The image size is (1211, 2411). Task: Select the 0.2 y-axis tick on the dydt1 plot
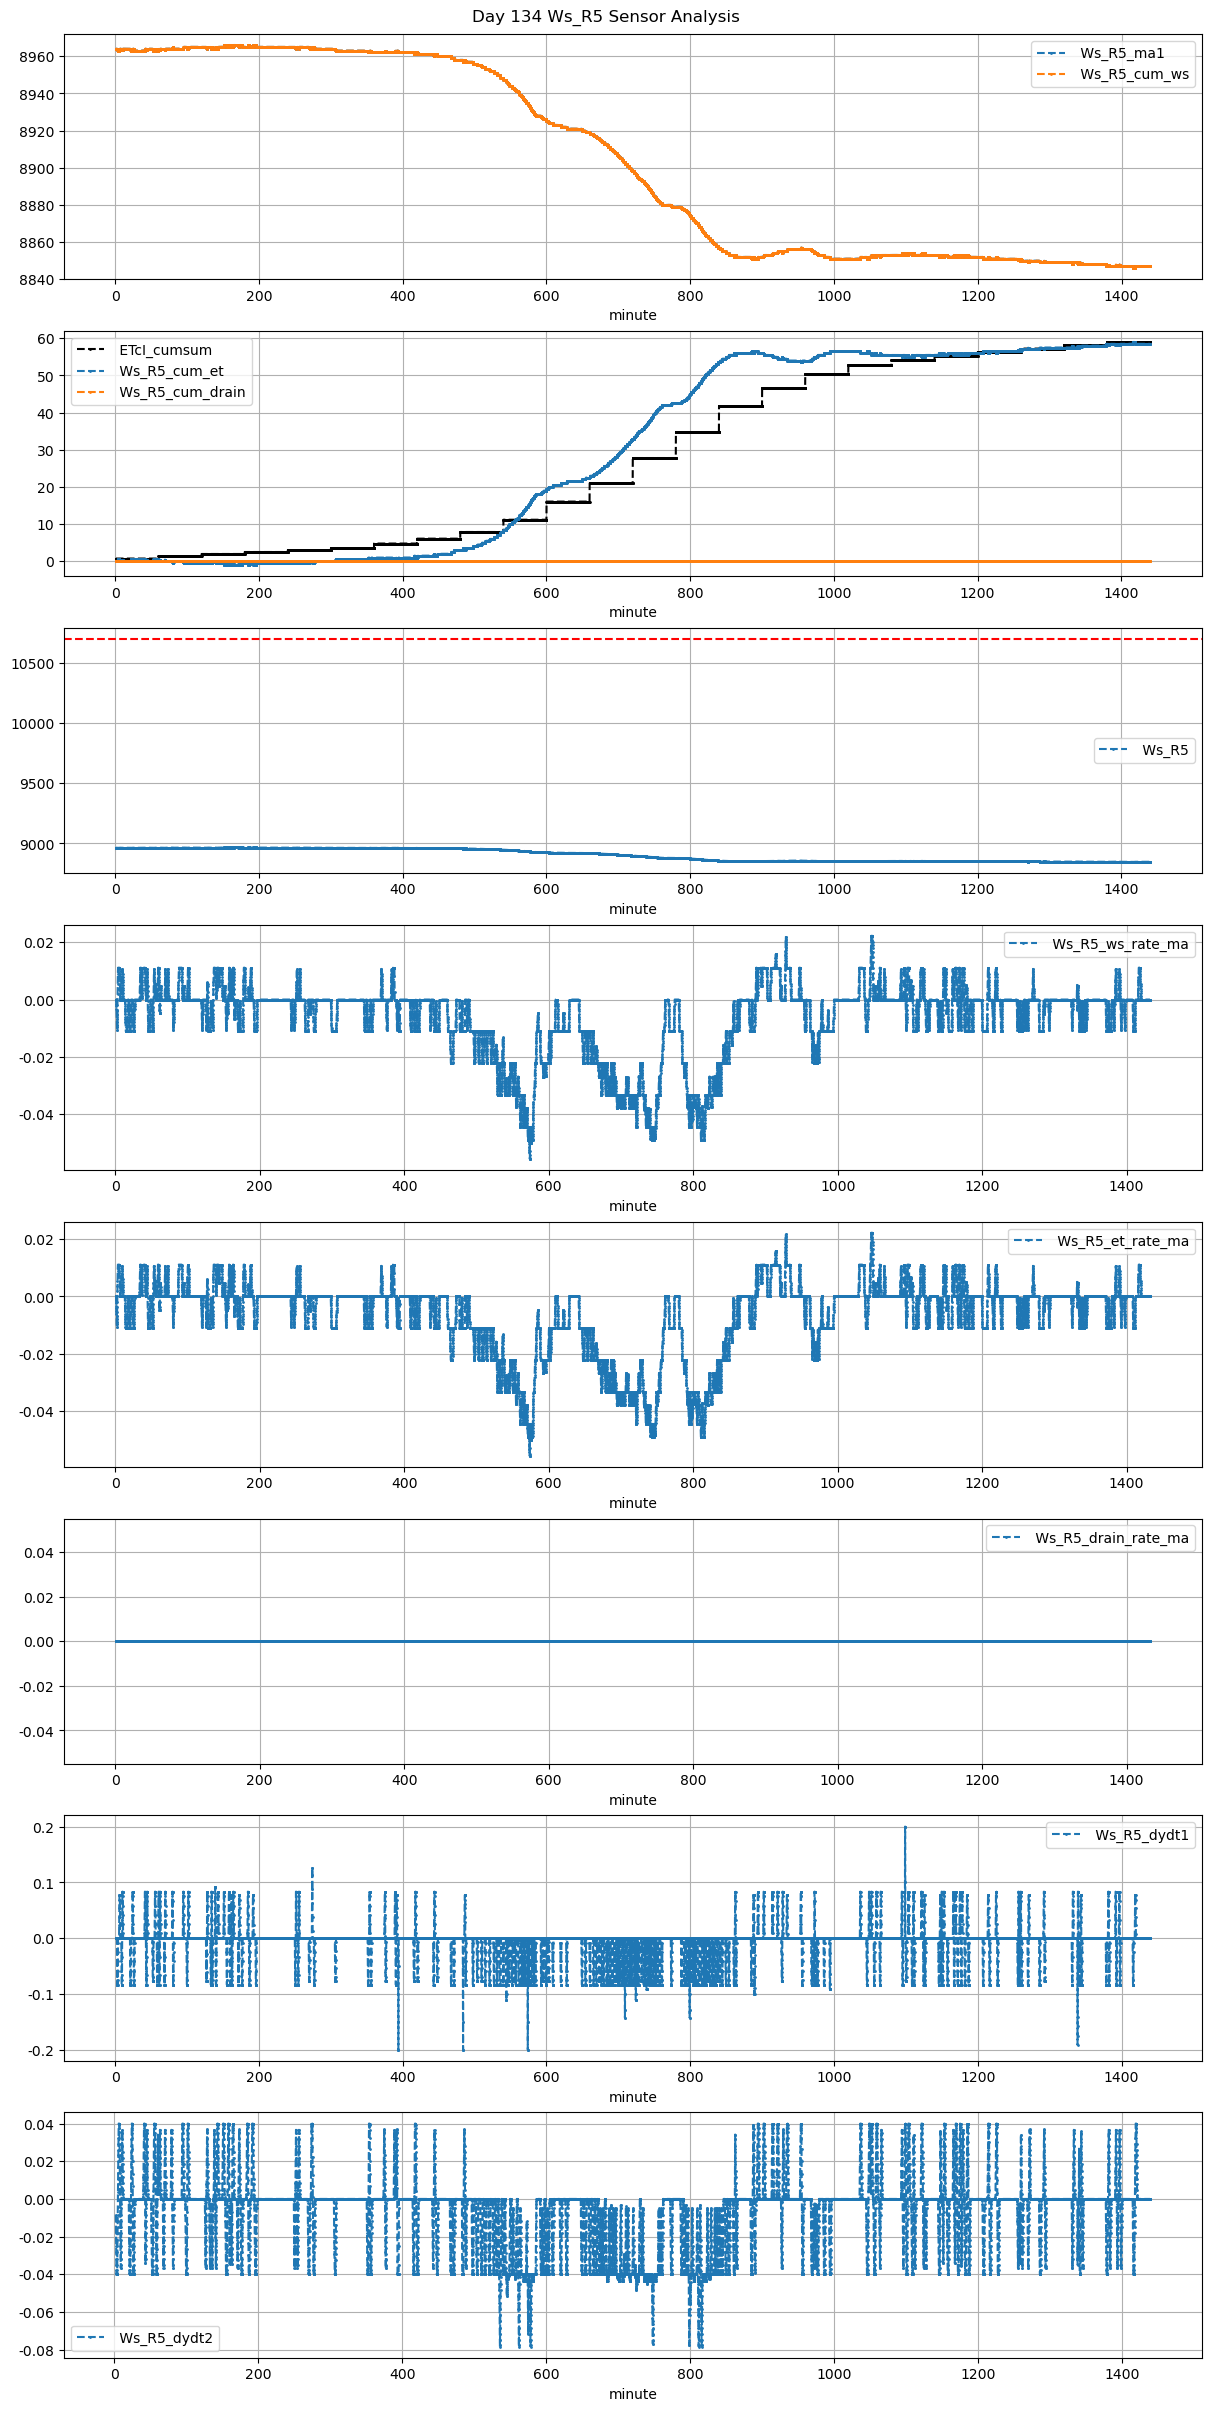tap(42, 1827)
